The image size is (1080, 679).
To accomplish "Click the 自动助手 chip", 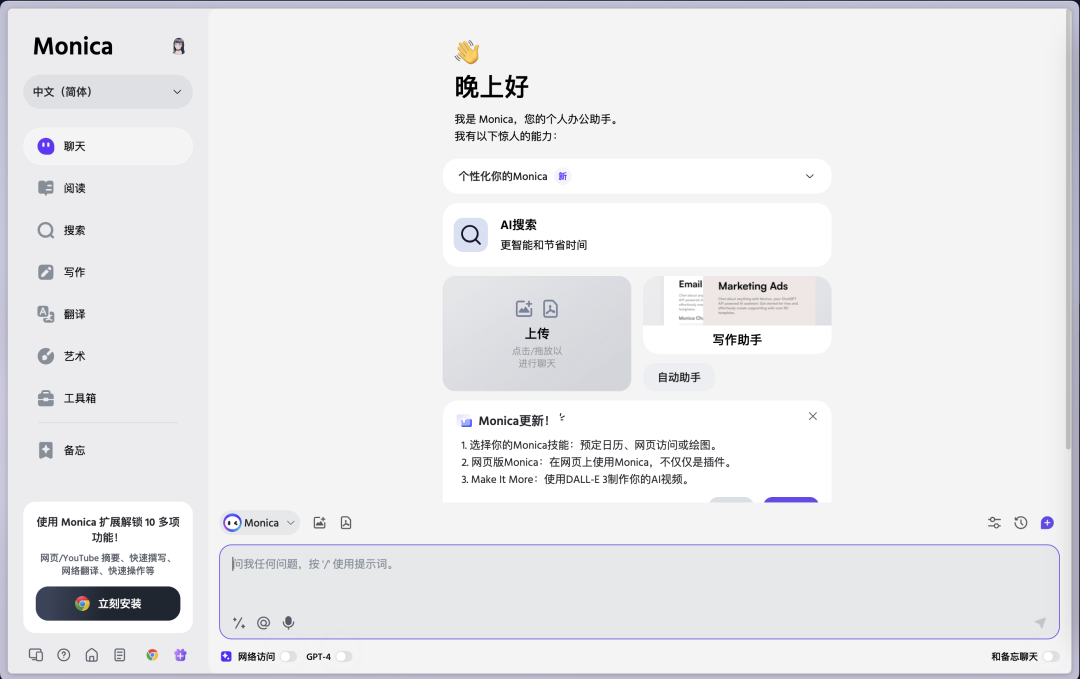I will click(x=679, y=377).
